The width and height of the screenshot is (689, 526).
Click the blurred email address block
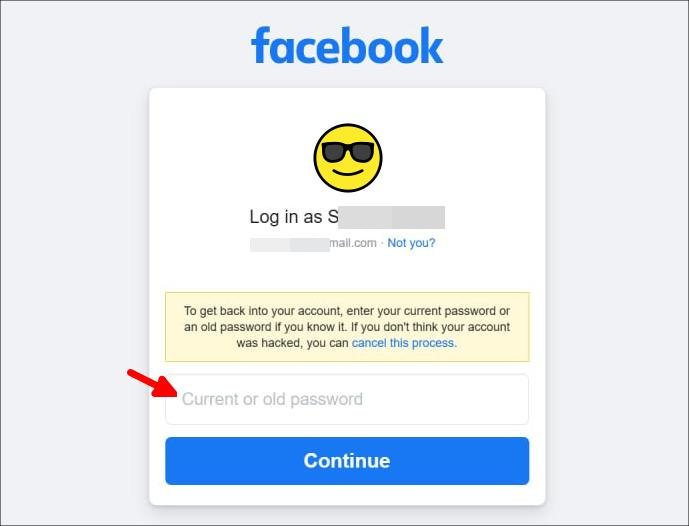click(290, 245)
